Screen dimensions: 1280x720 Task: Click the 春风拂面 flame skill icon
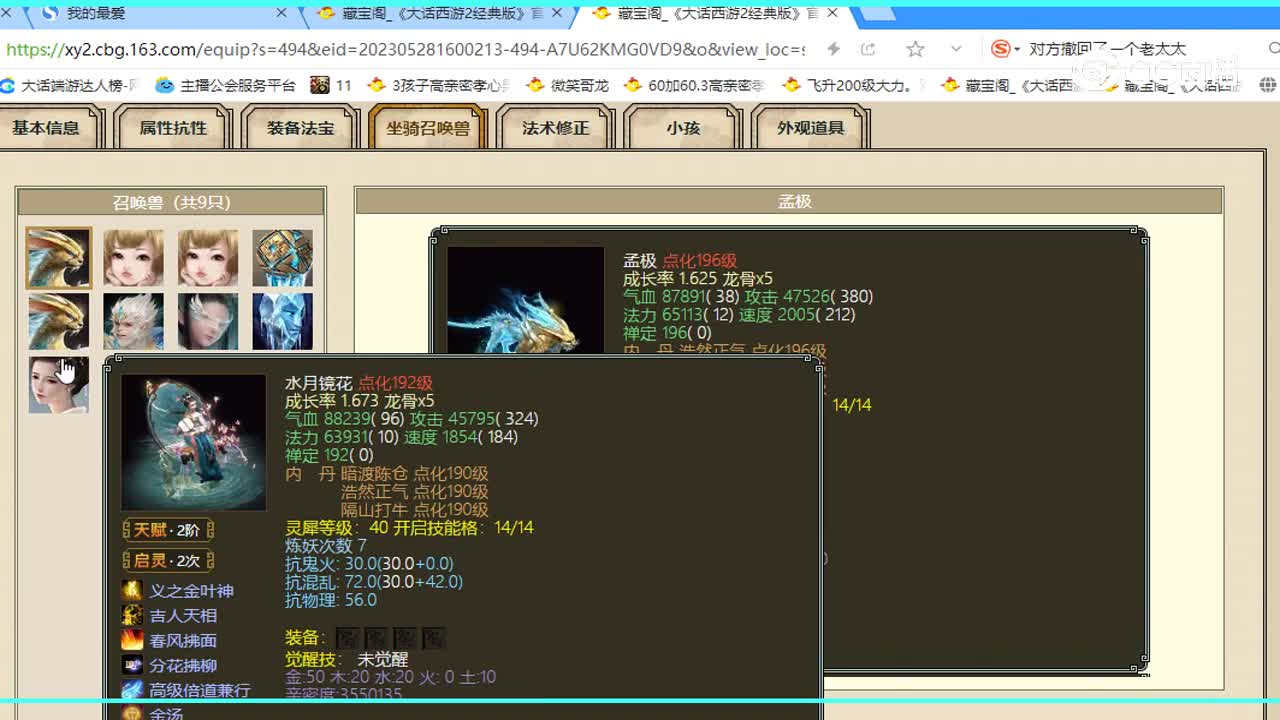pyautogui.click(x=132, y=640)
